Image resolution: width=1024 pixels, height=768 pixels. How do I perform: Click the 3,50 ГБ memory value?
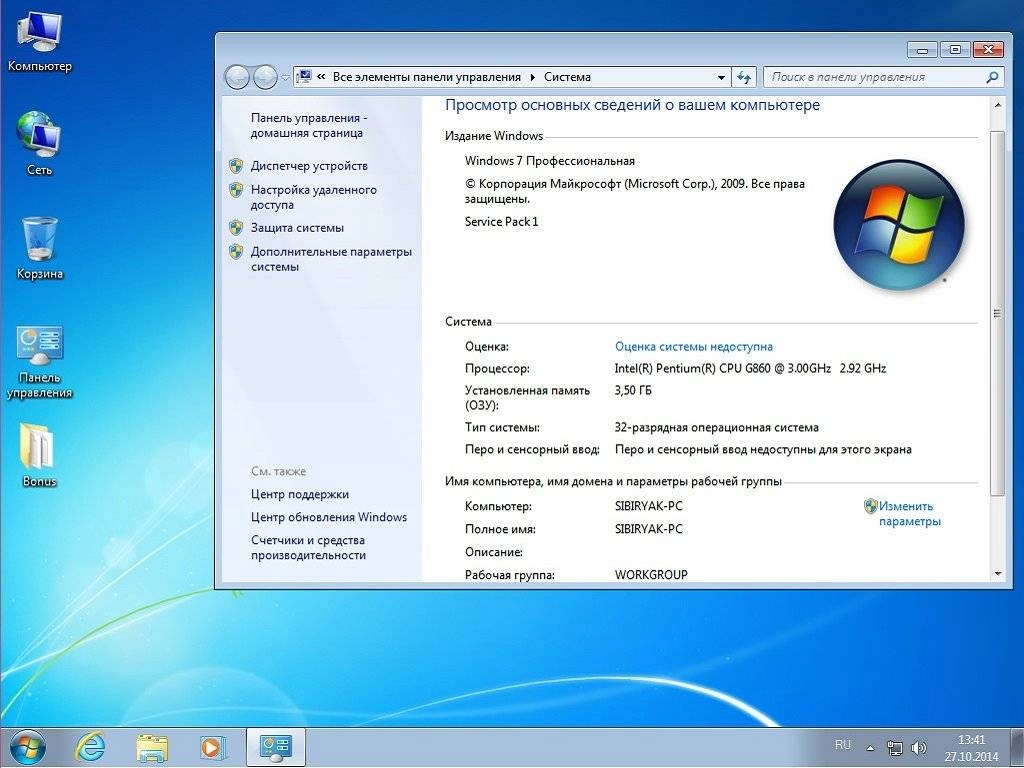633,391
